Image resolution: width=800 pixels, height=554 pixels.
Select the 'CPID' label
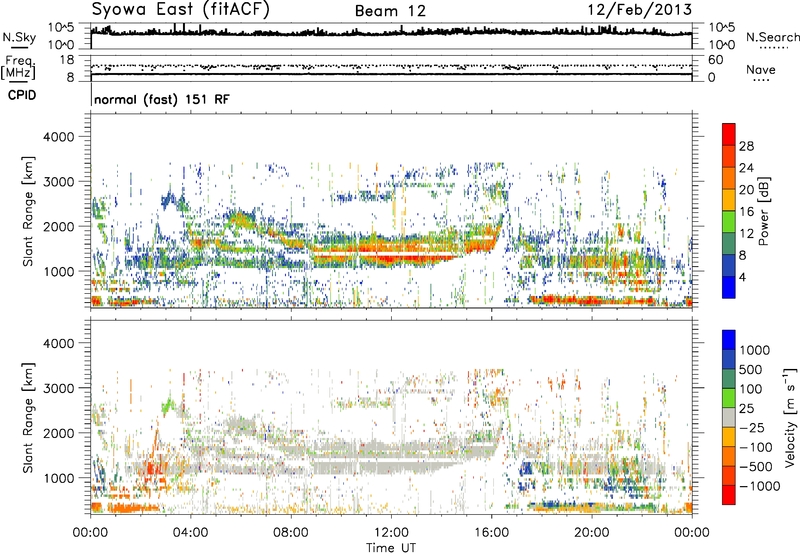22,95
